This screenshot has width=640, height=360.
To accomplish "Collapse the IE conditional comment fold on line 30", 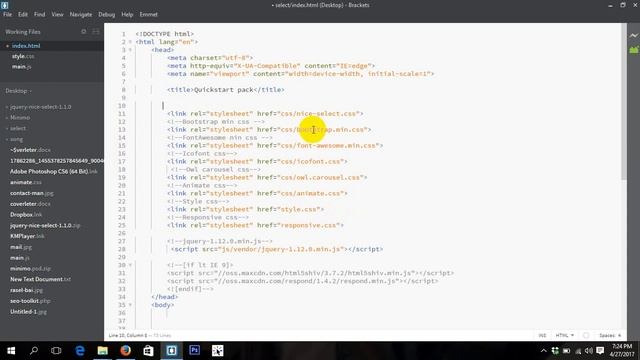I will [131, 265].
